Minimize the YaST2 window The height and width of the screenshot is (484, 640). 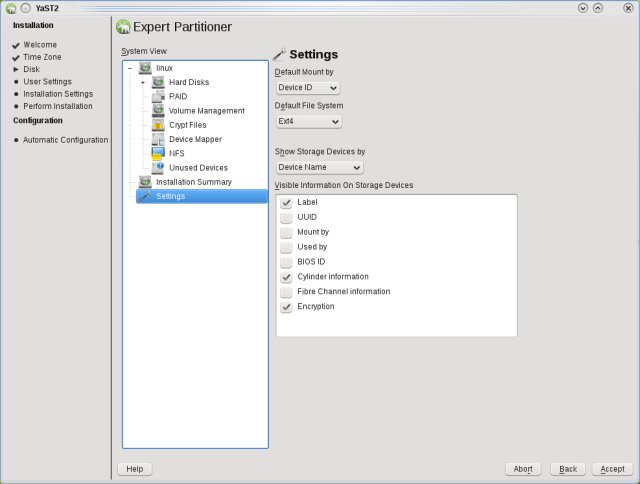(x=583, y=8)
